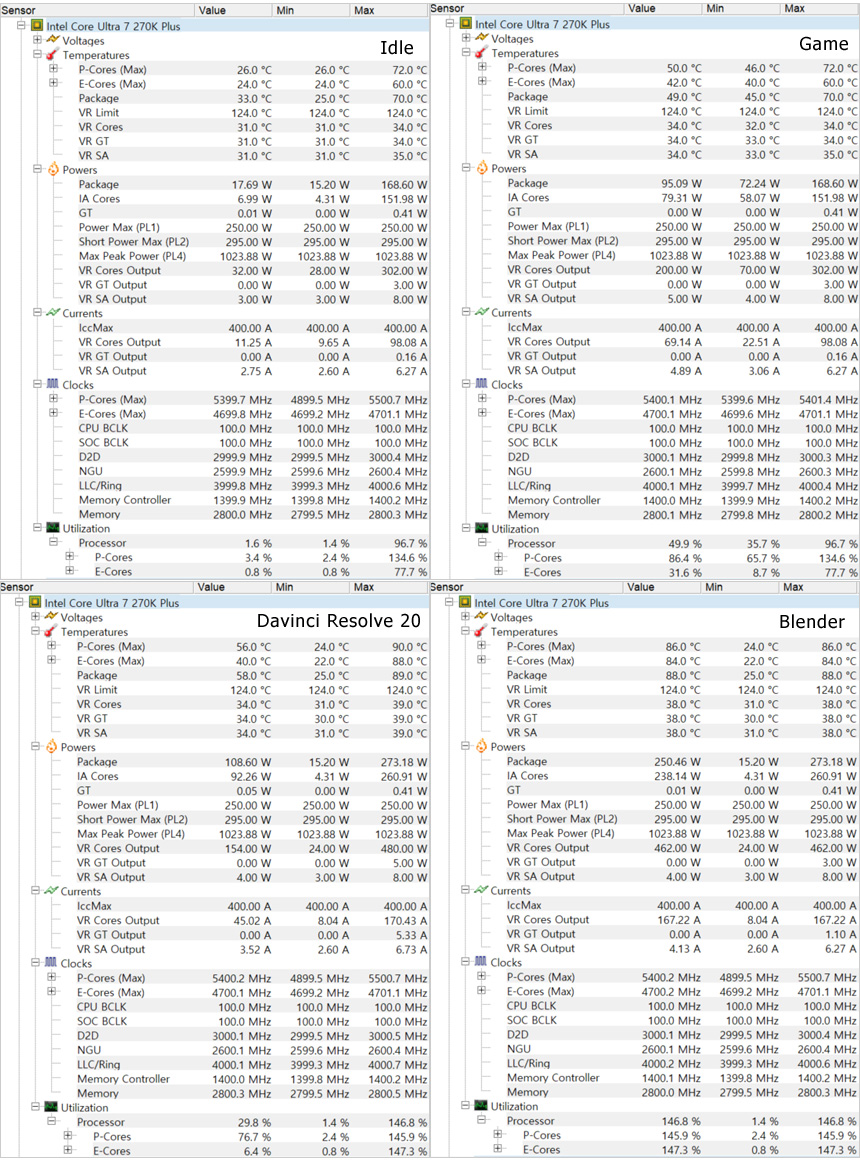Expand the Voltages node in the Idle panel

coord(37,40)
